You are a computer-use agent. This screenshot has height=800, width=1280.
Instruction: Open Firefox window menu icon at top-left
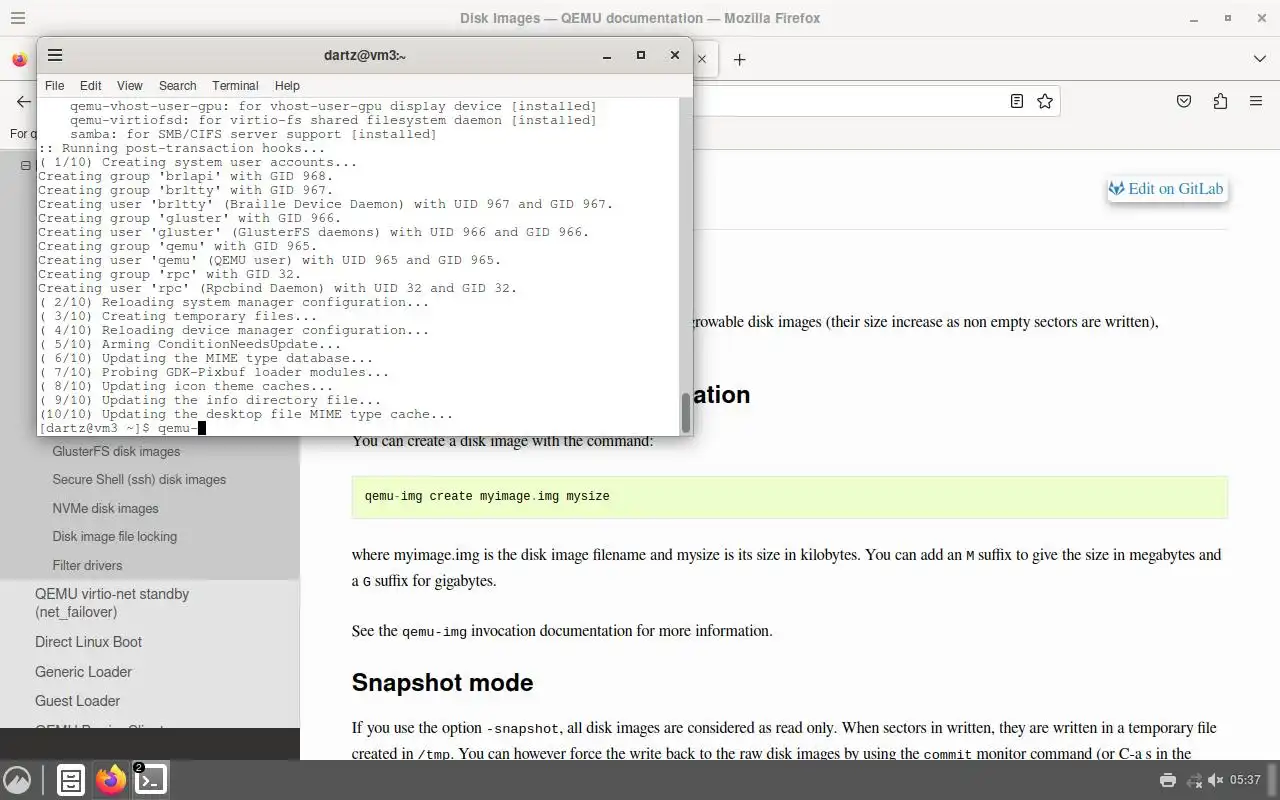pos(17,18)
